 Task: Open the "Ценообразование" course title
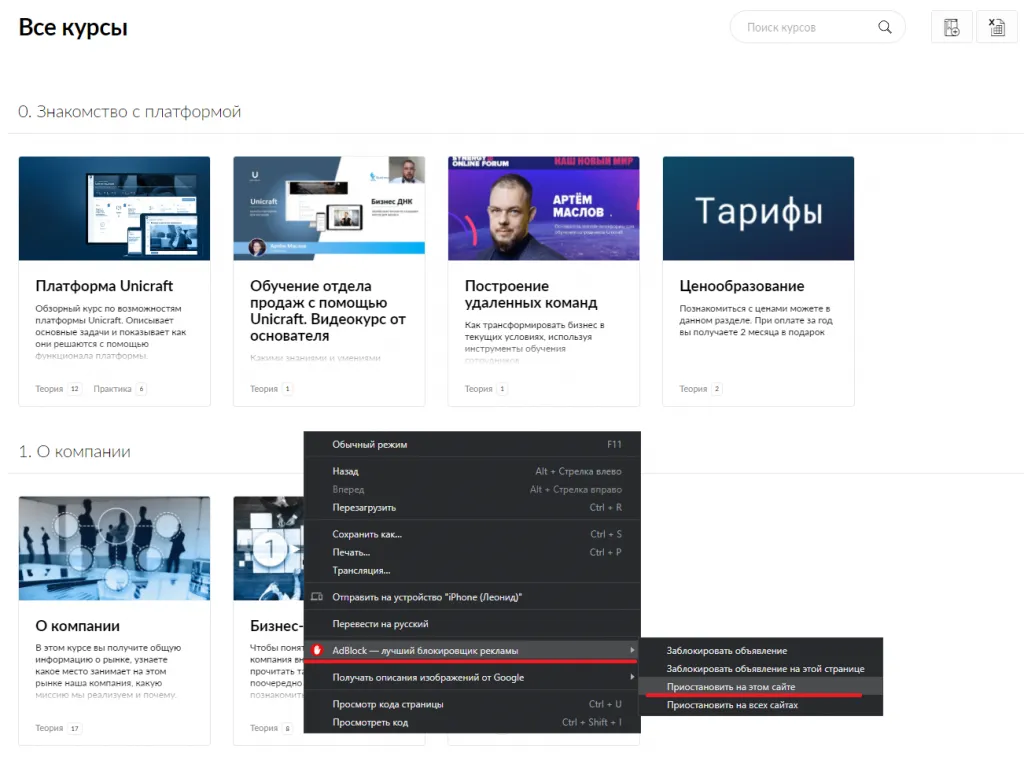click(x=741, y=285)
